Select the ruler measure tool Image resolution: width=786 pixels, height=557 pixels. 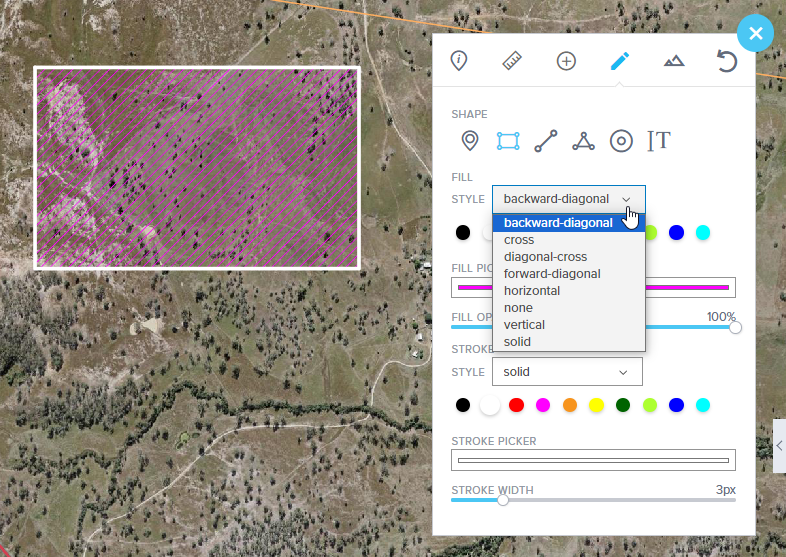513,61
